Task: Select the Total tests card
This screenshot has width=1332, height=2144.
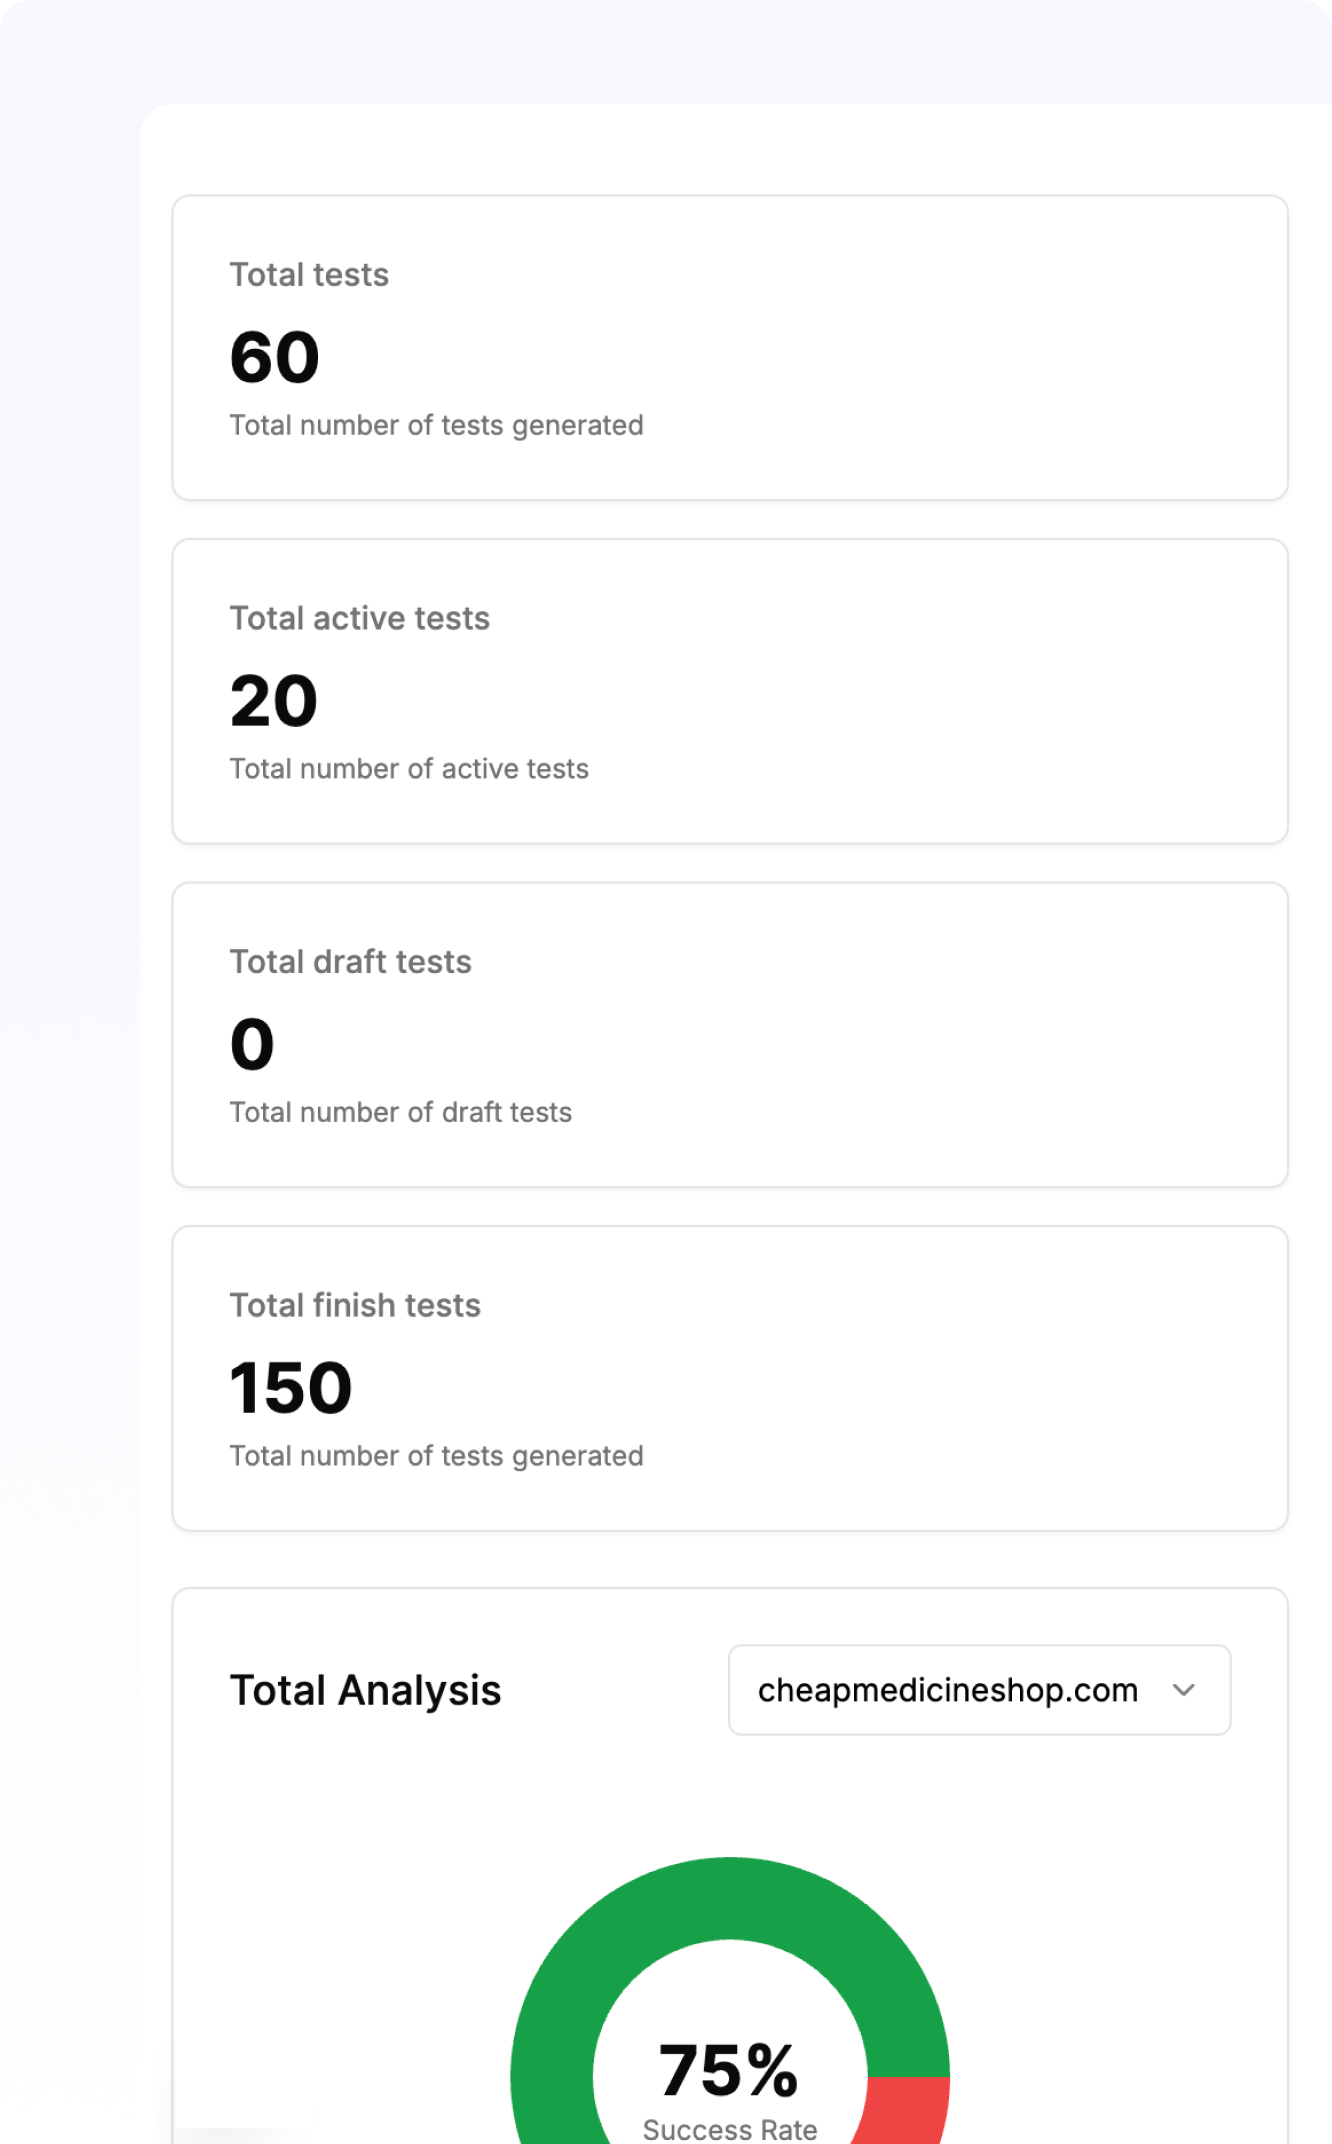Action: tap(730, 348)
